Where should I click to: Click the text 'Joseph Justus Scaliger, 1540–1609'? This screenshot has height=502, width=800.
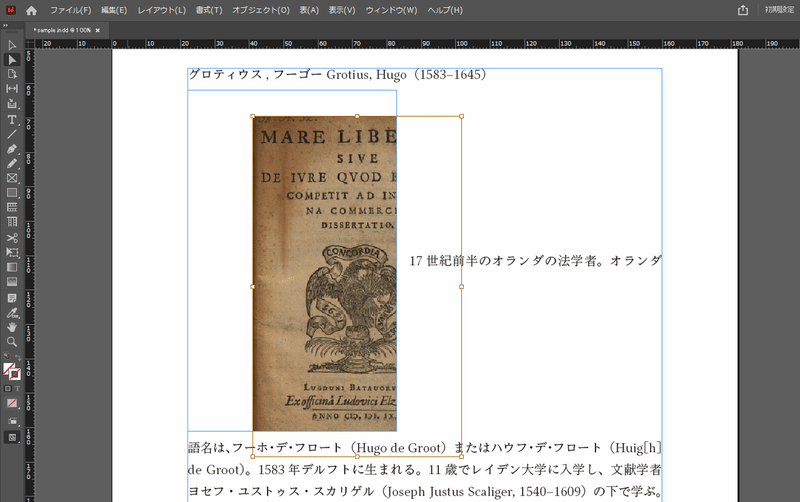(x=485, y=492)
